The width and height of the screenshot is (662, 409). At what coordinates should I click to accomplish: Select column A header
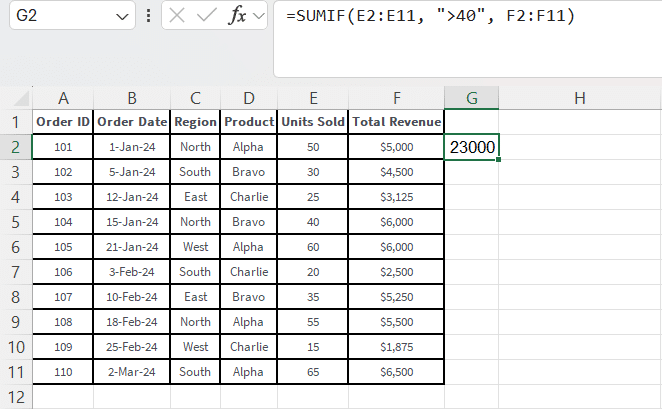tap(63, 98)
